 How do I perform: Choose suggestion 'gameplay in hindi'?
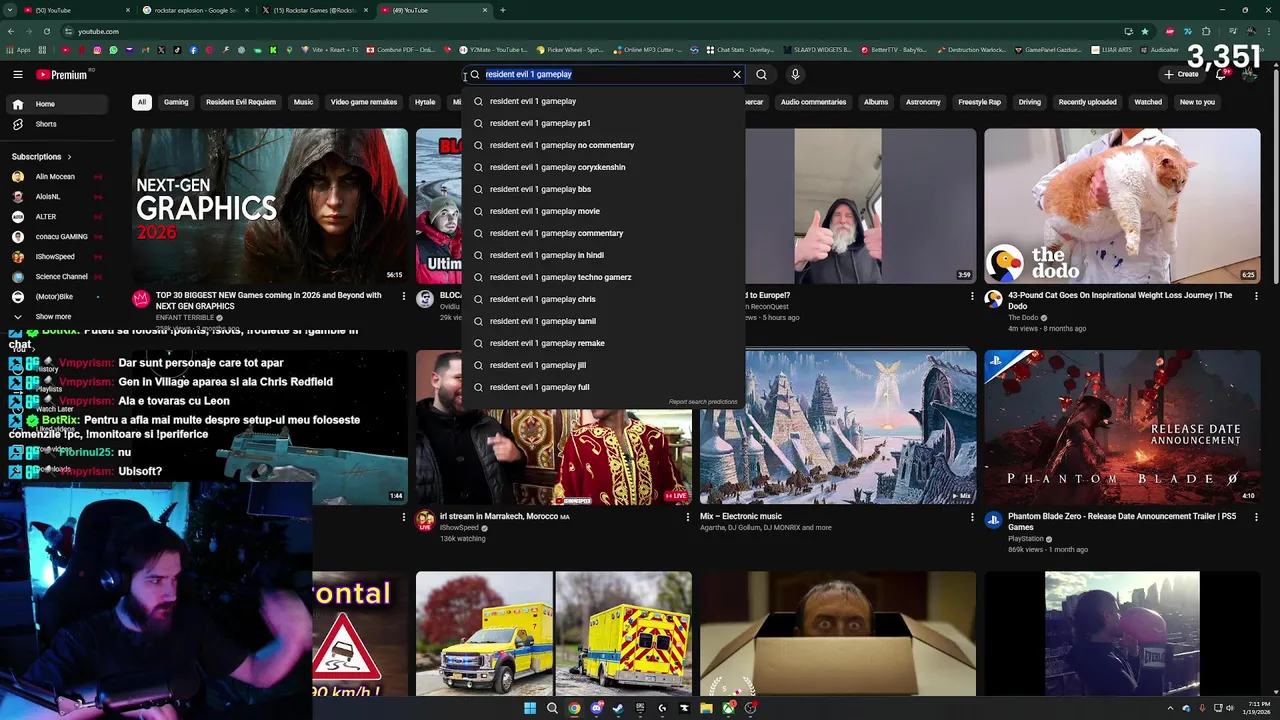tap(604, 255)
